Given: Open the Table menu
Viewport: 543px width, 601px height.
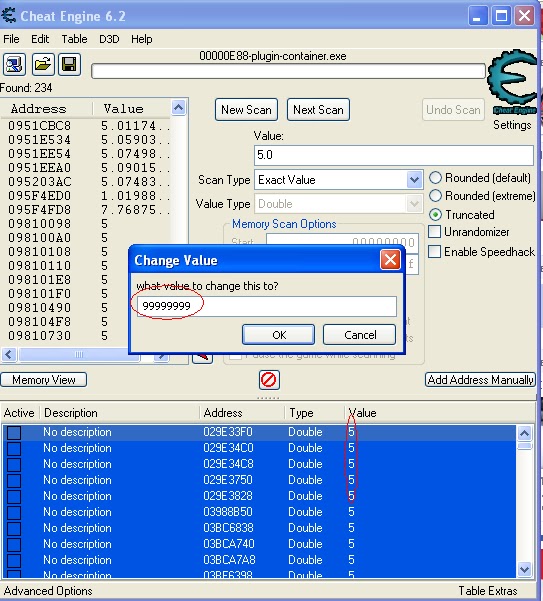Looking at the screenshot, I should 74,39.
